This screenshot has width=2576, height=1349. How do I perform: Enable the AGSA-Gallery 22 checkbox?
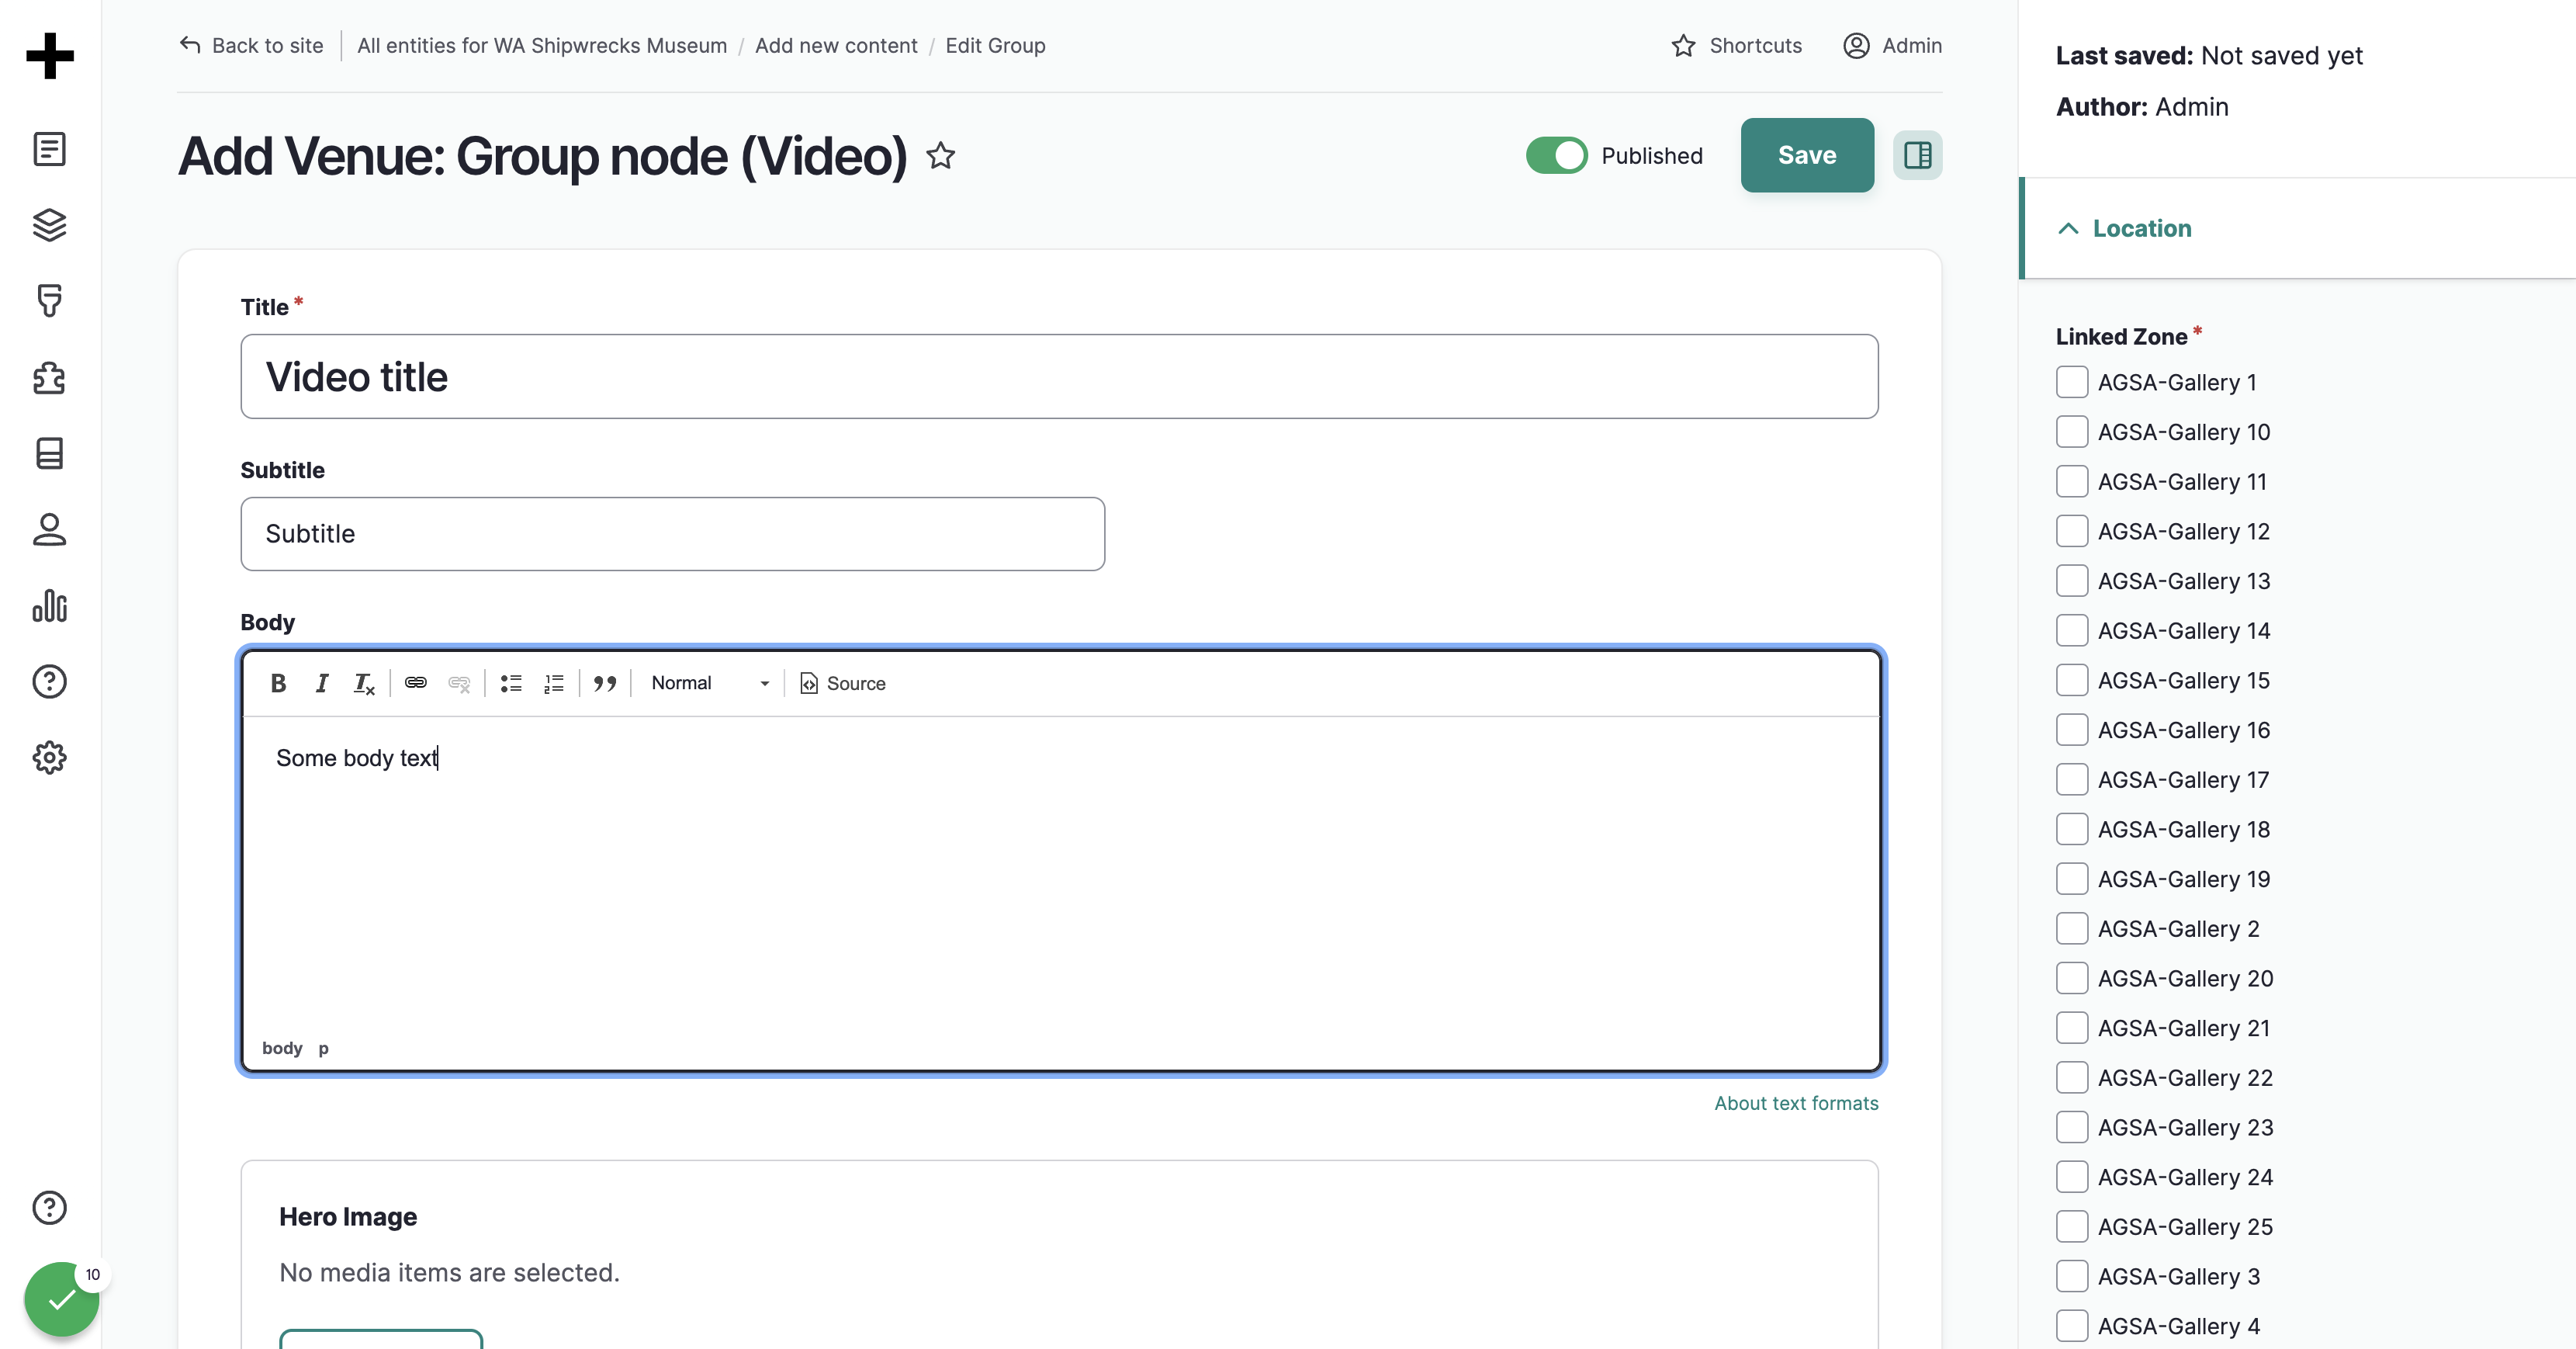[2072, 1078]
